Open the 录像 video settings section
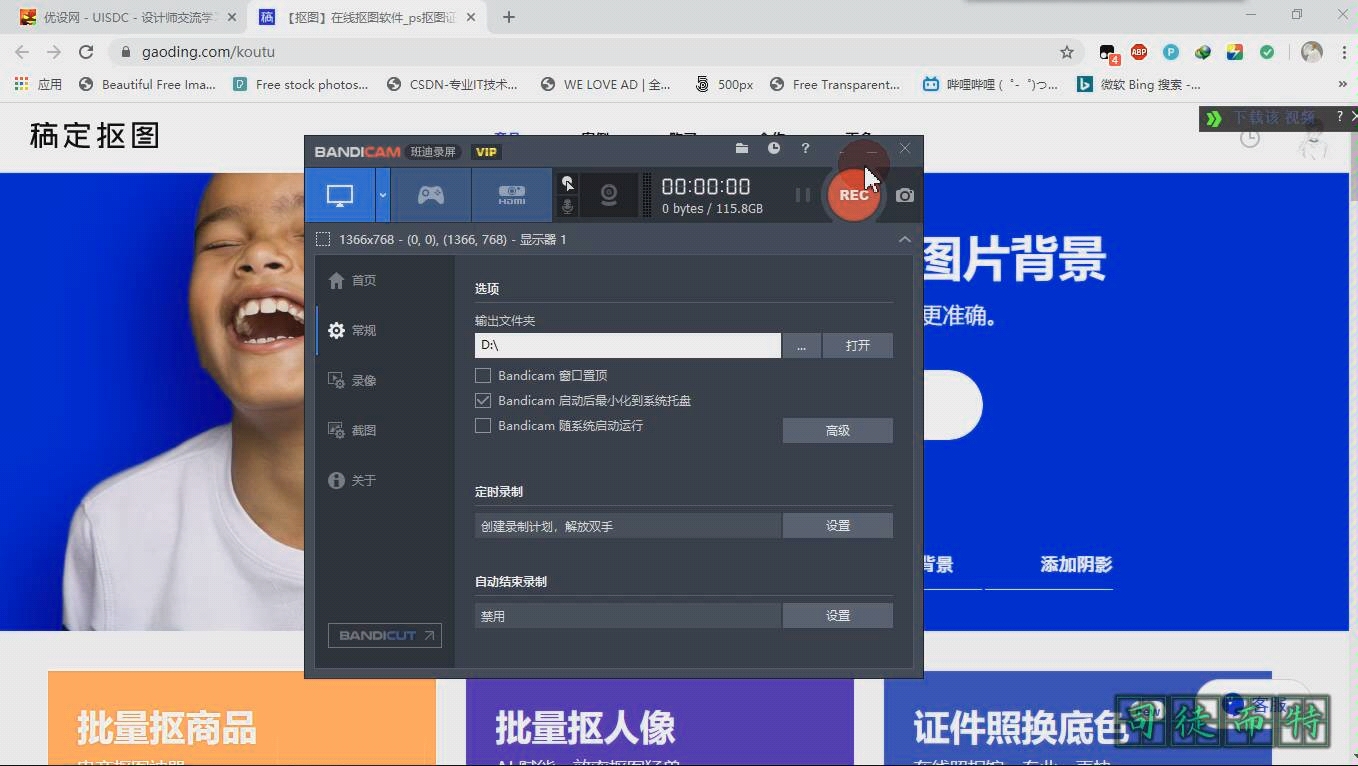 coord(353,381)
